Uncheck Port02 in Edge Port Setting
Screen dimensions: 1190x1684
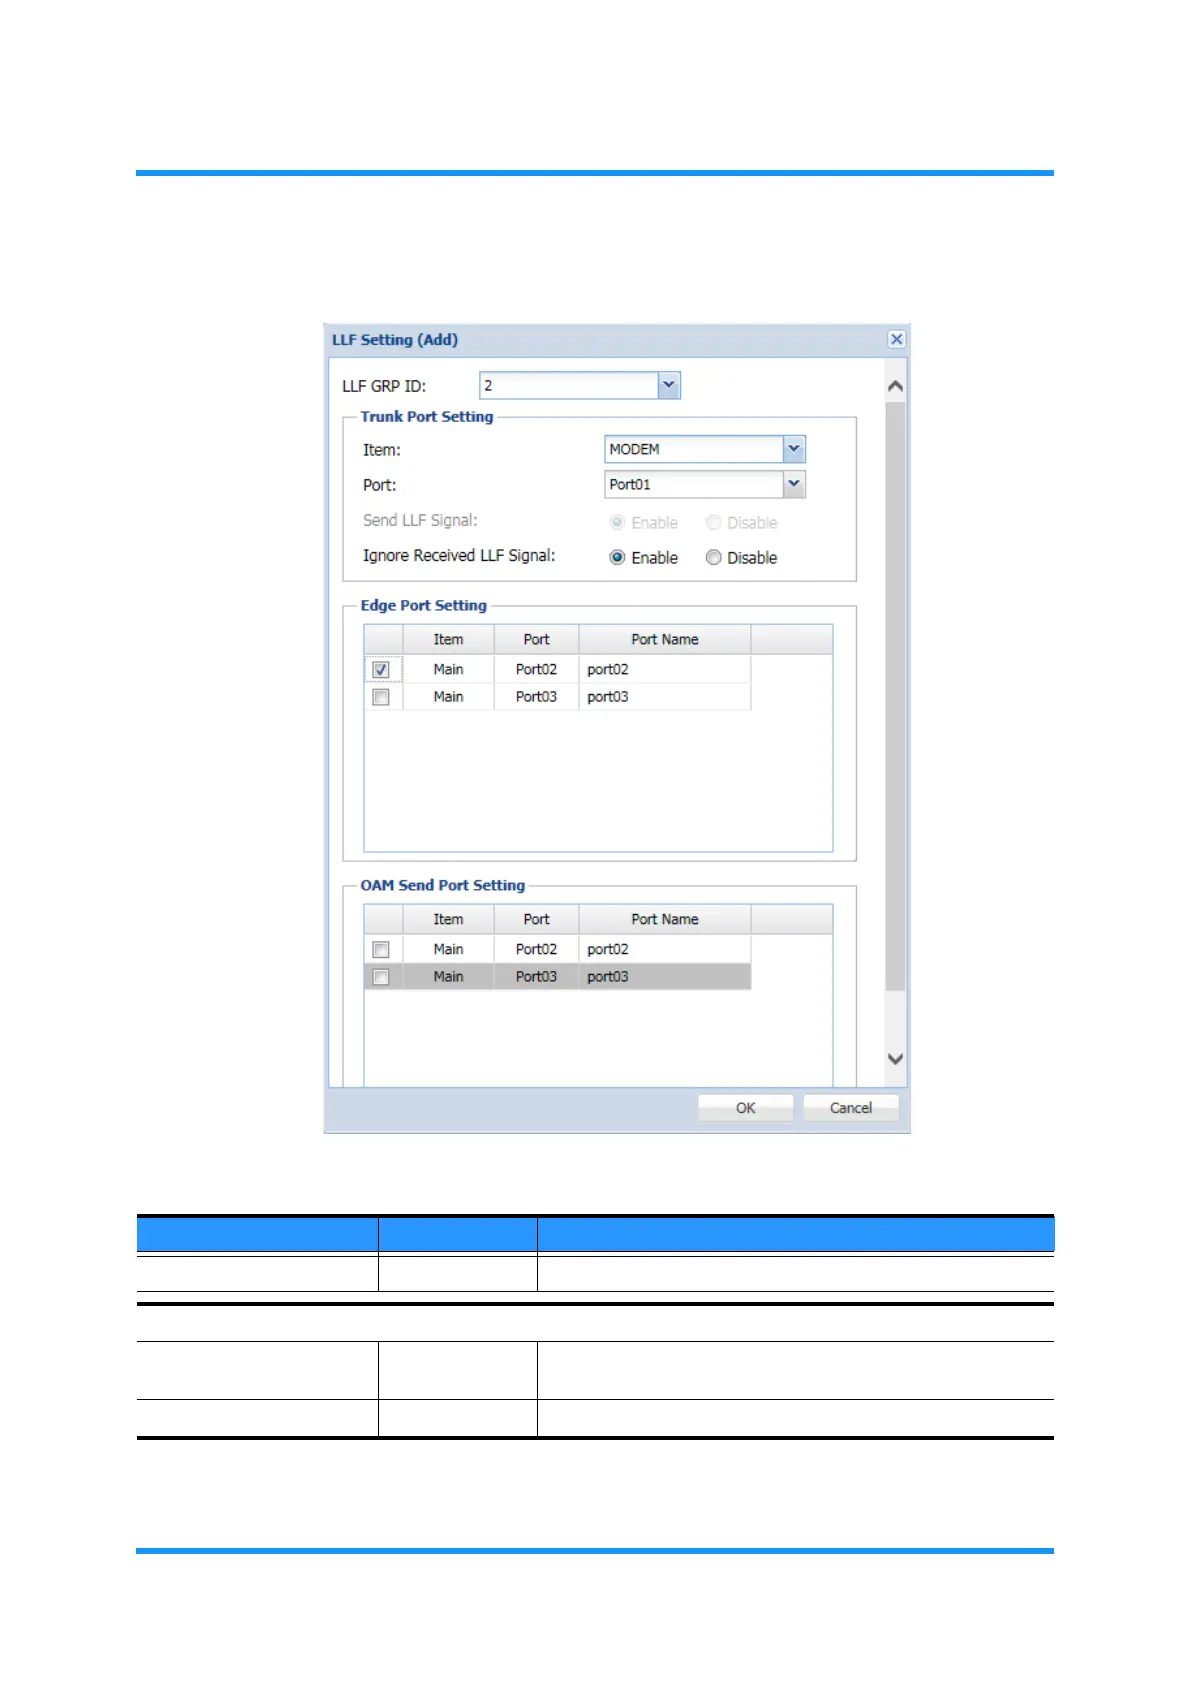click(381, 669)
